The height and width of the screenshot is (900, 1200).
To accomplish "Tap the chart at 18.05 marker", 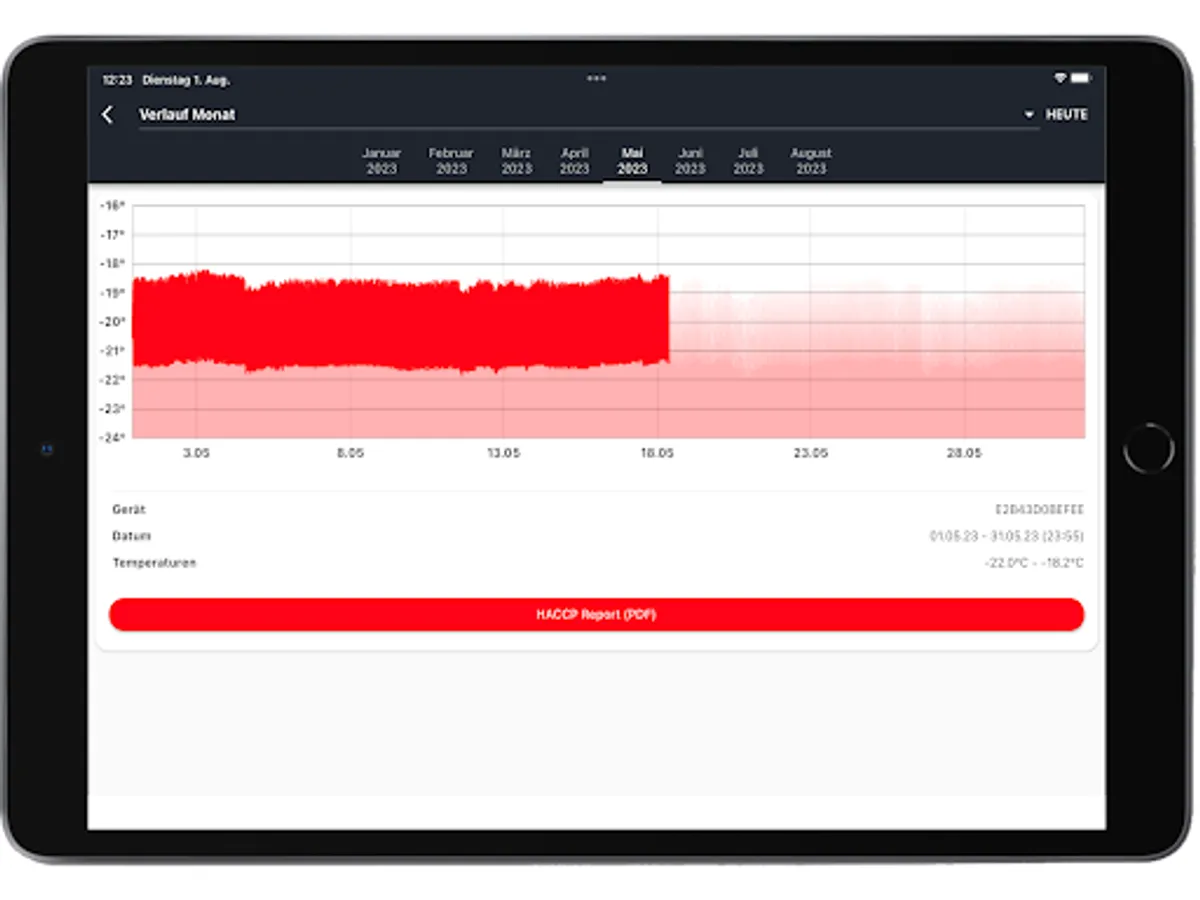I will pos(657,453).
